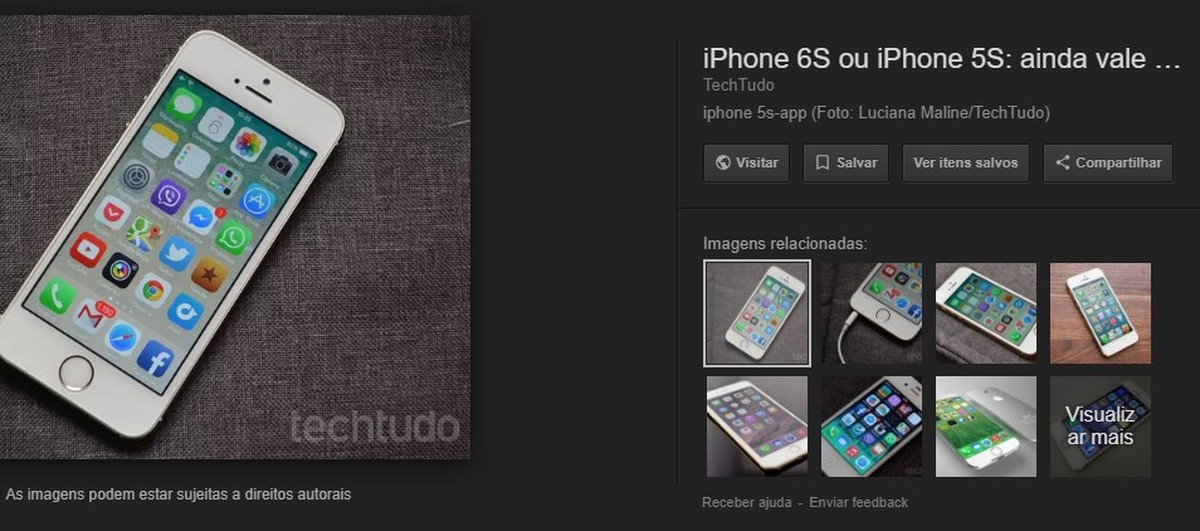Open related image of iPhone with charging cable
The height and width of the screenshot is (531, 1200).
click(872, 313)
